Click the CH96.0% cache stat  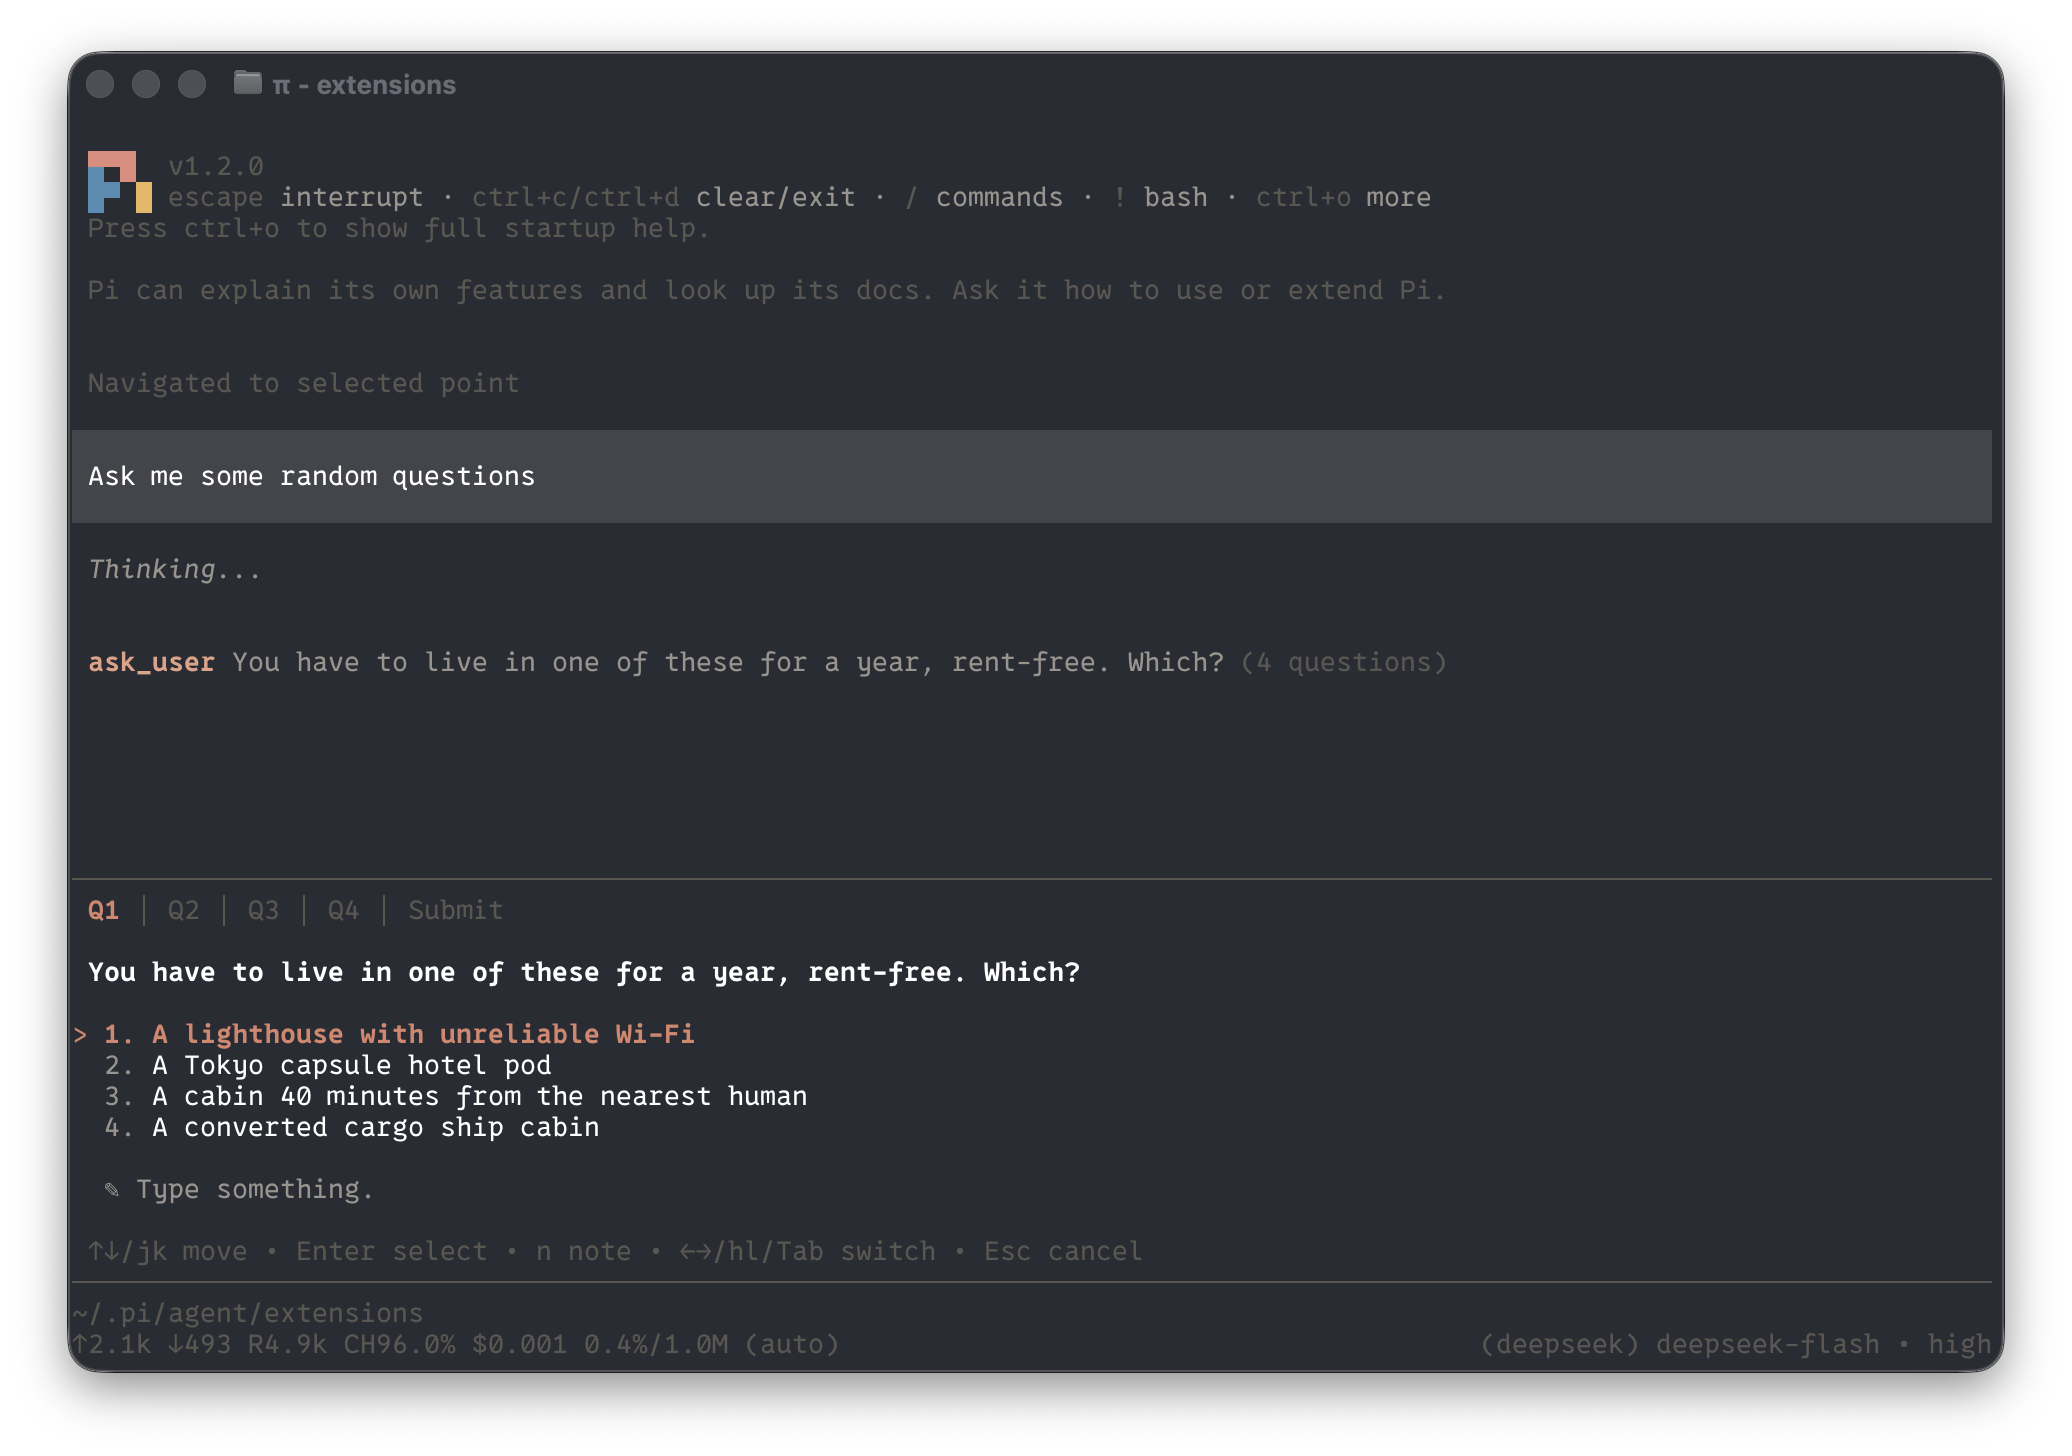tap(399, 1344)
